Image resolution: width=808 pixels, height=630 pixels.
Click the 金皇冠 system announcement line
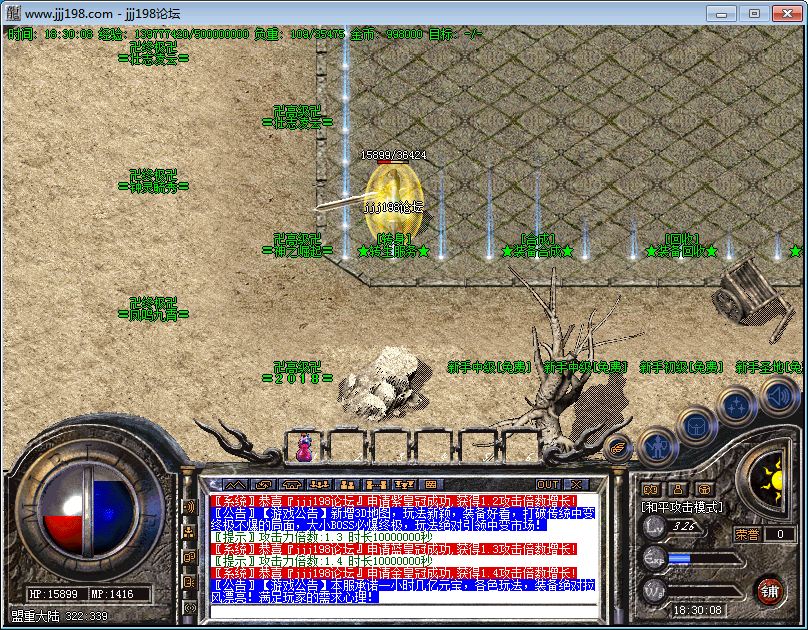(394, 573)
